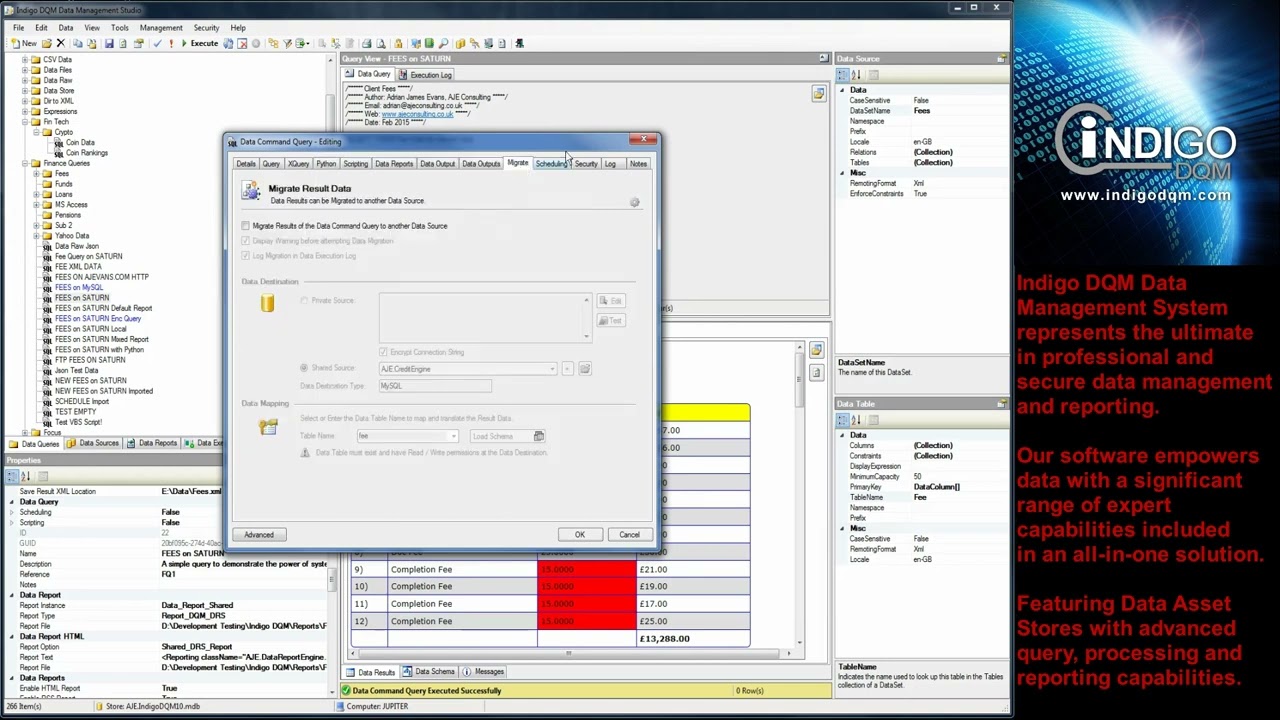Click Cancel in the Data Command Query dialog
Viewport: 1280px width, 720px height.
629,535
